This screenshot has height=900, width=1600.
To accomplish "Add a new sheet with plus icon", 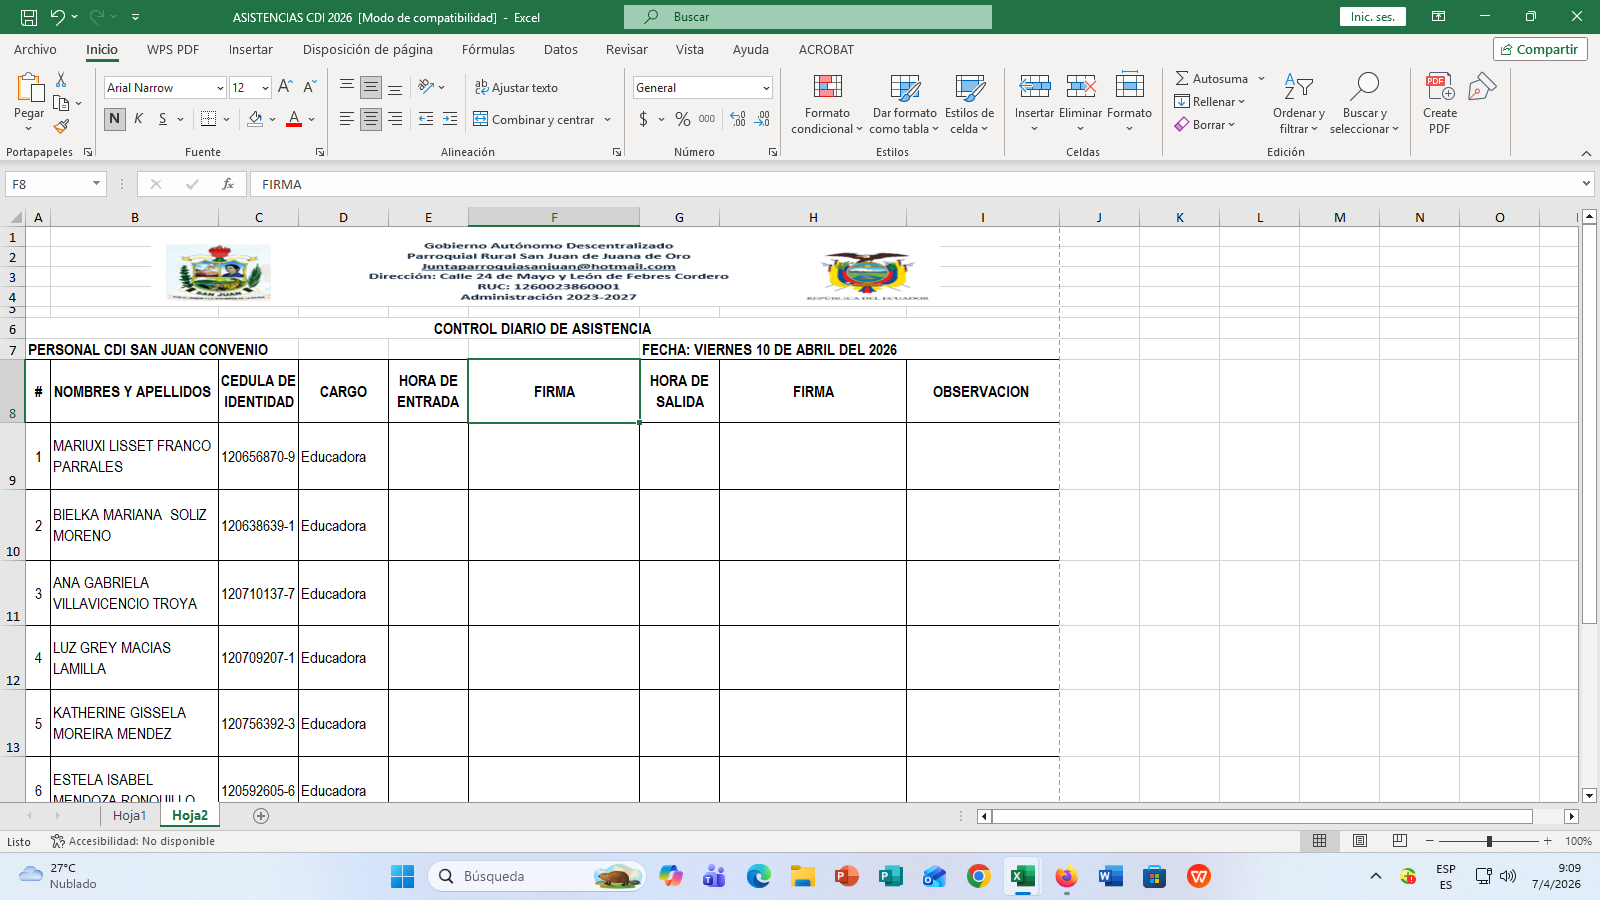I will click(x=261, y=816).
